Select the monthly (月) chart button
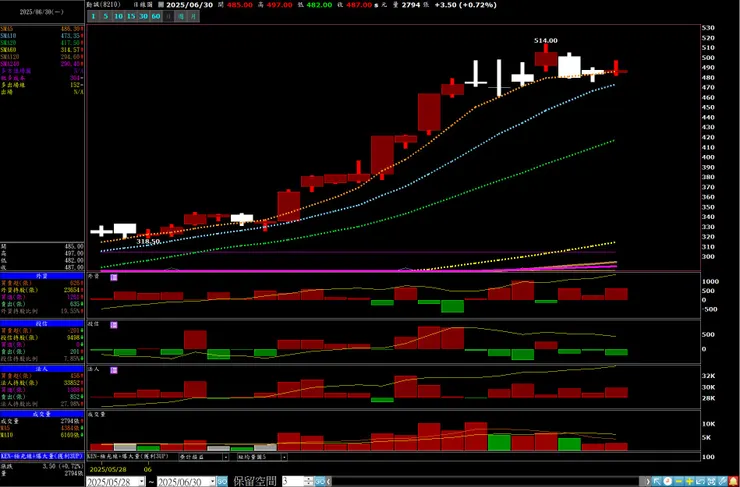 coord(194,17)
